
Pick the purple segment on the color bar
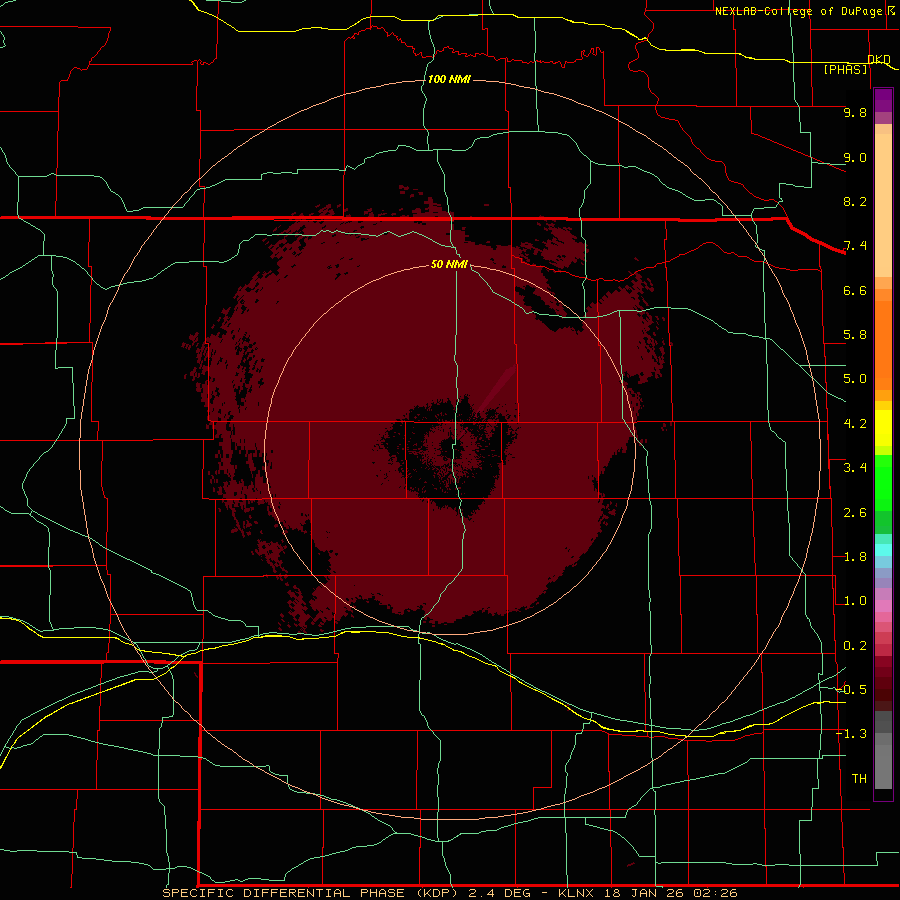pos(883,100)
